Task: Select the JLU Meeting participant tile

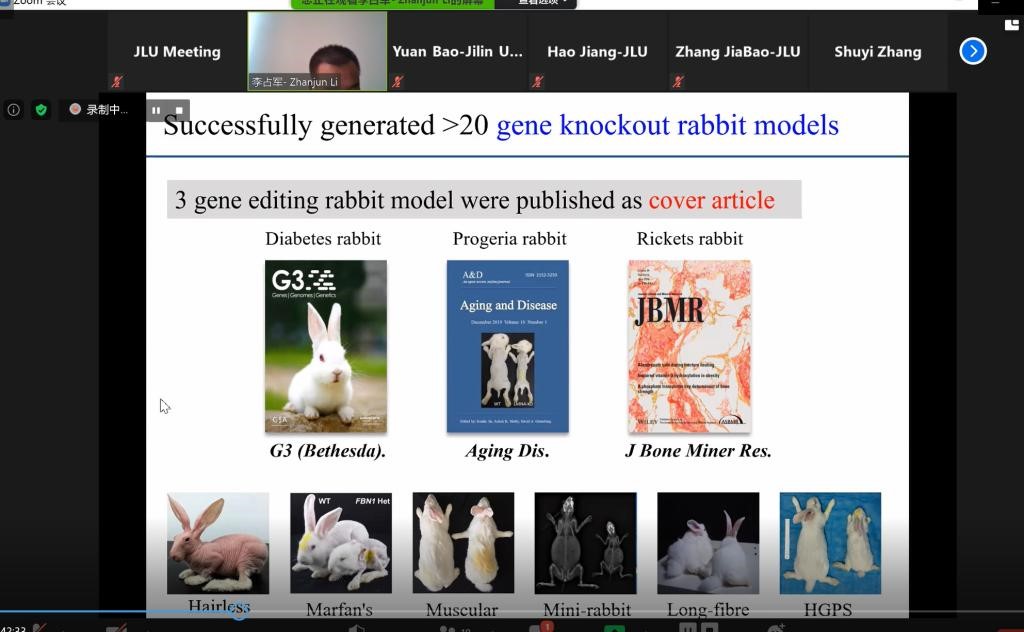Action: pyautogui.click(x=177, y=52)
